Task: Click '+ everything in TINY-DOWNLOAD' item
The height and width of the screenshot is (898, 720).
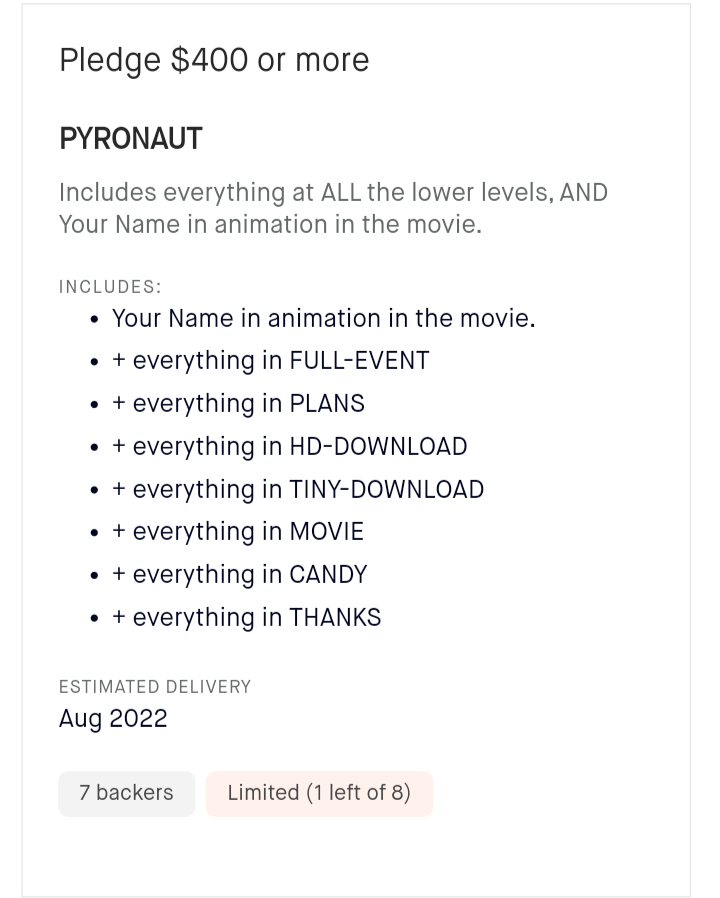Action: (298, 490)
